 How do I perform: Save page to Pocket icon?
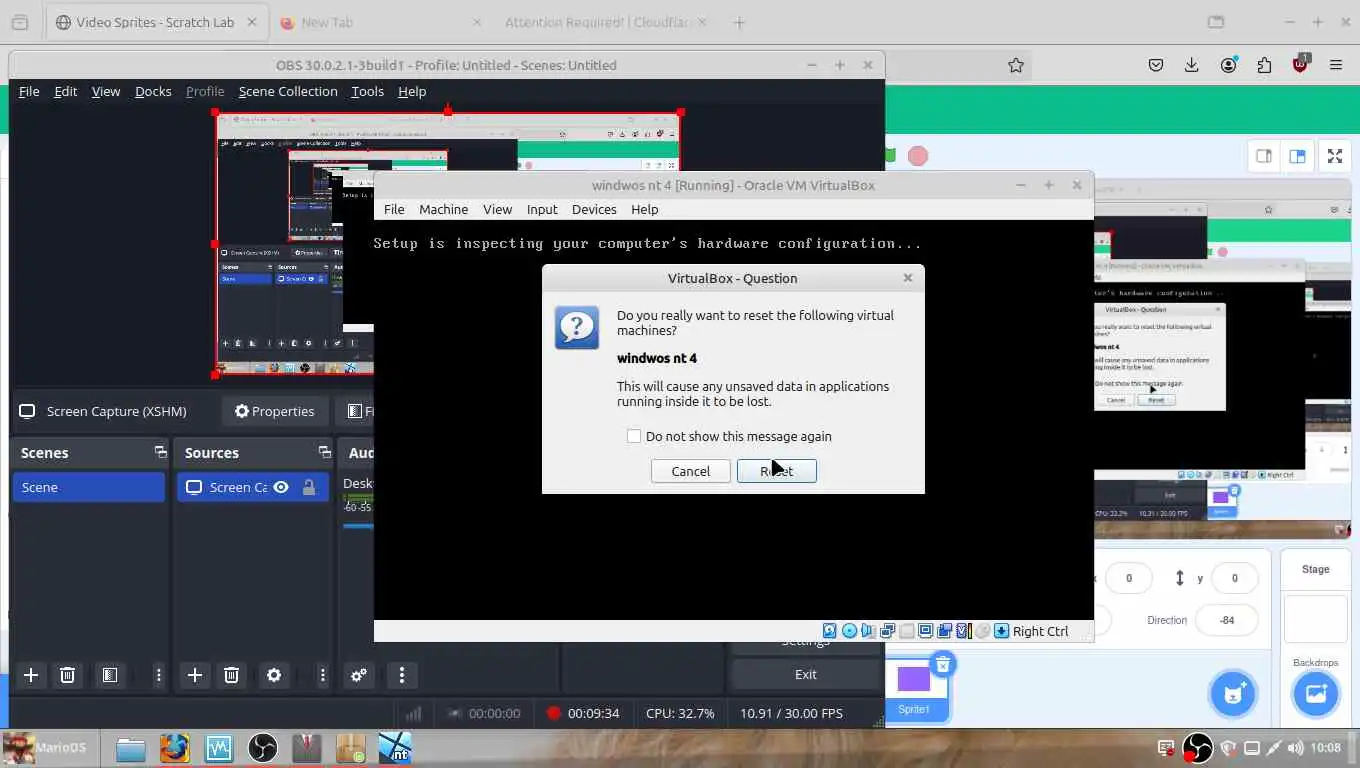pyautogui.click(x=1155, y=65)
